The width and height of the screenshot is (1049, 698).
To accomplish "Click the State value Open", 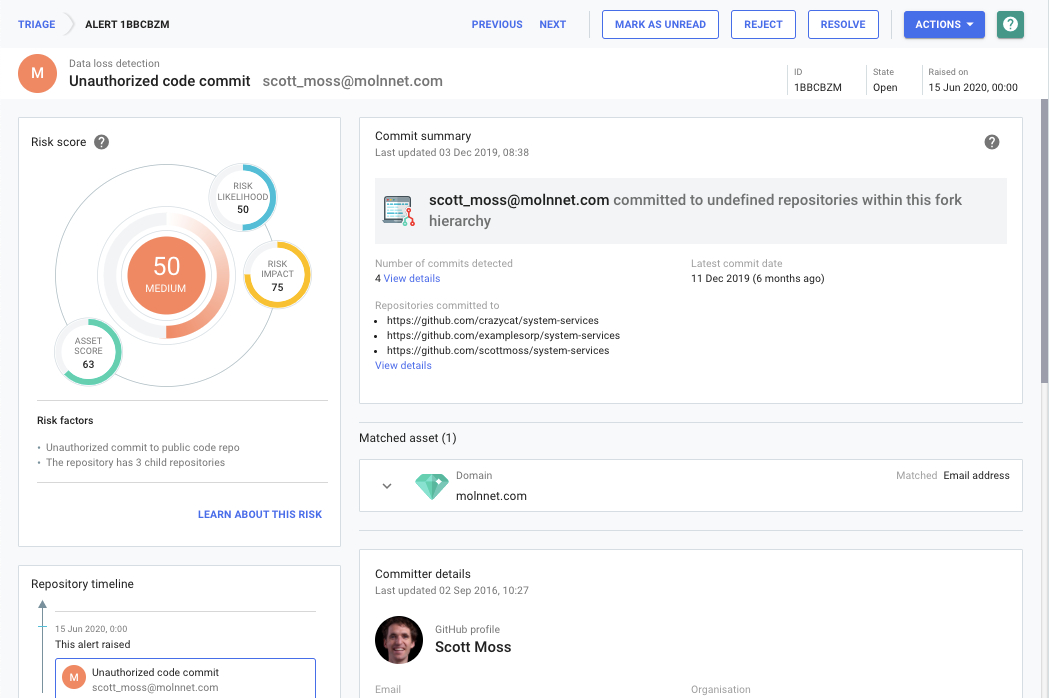I will click(885, 88).
